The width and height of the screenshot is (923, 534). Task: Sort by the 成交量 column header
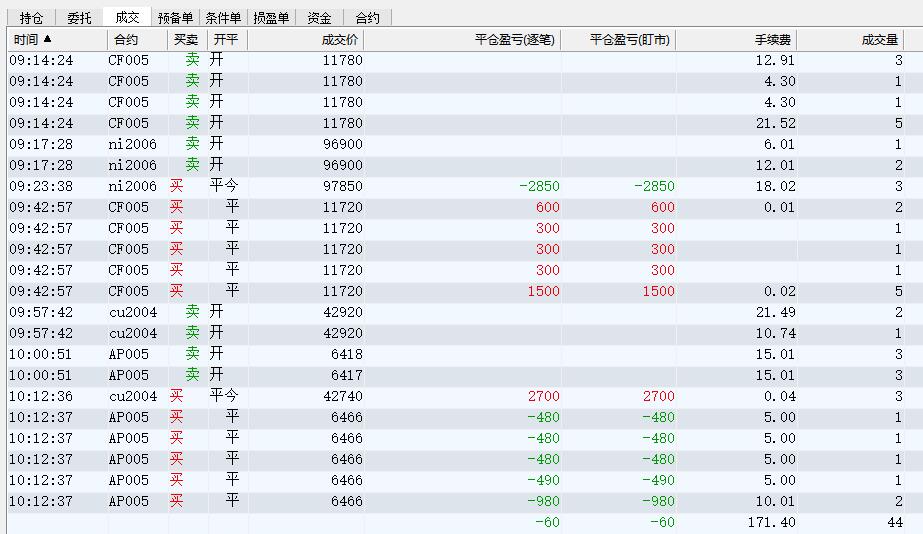click(x=851, y=39)
